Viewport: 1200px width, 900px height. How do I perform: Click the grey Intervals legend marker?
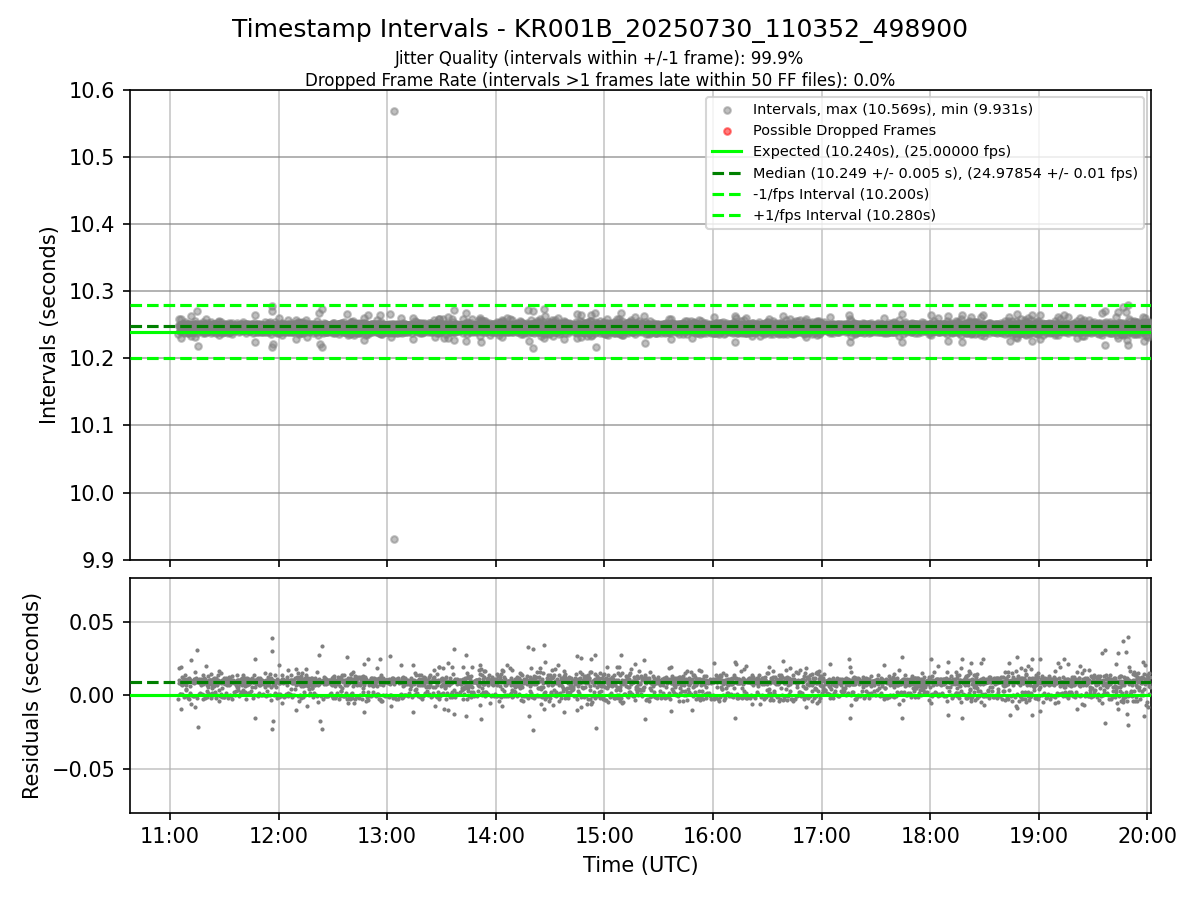click(727, 110)
